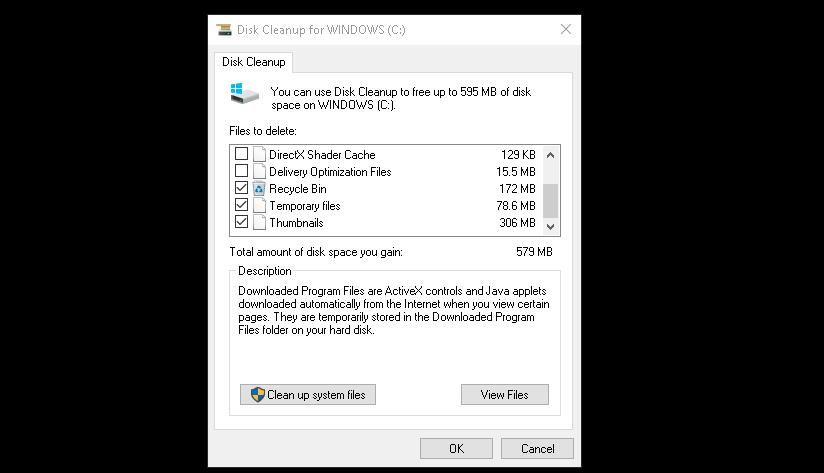This screenshot has width=824, height=473.
Task: Click the Thumbnails file icon
Action: (259, 222)
